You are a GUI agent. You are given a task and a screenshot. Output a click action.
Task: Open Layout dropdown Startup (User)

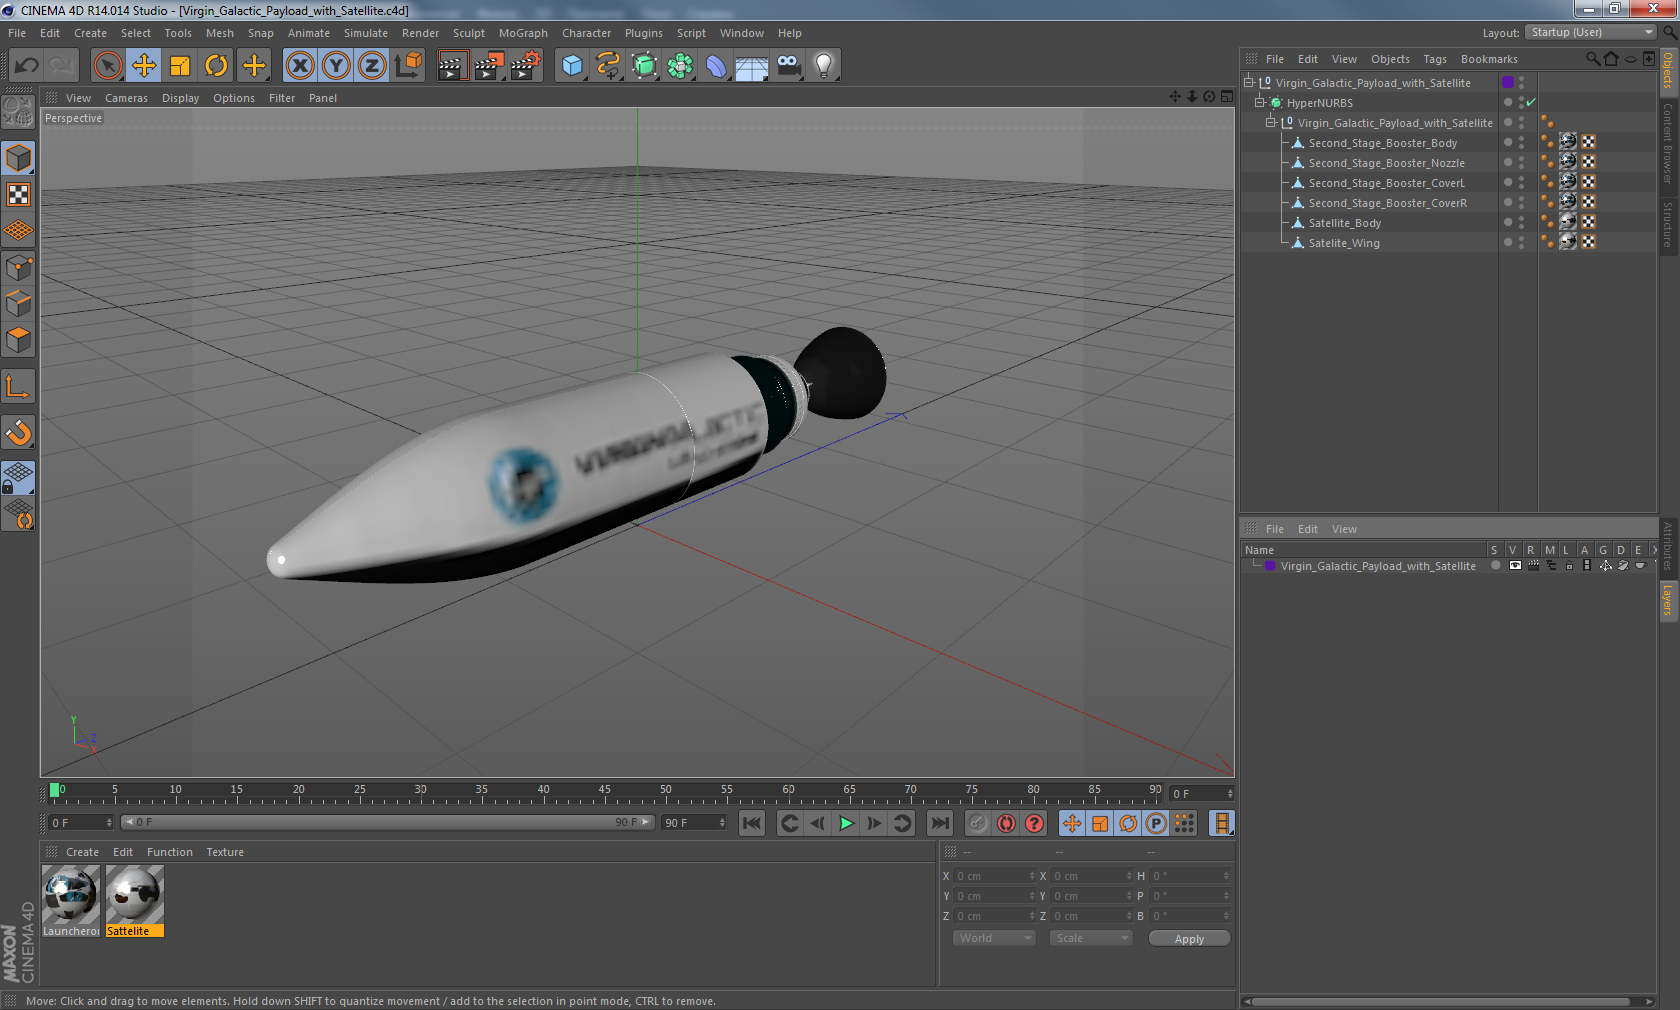pos(1591,33)
